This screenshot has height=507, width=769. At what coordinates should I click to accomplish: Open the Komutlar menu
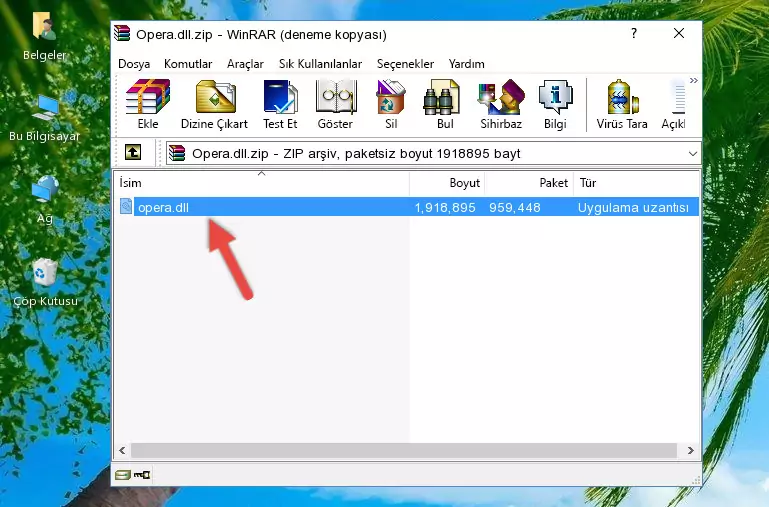pos(188,64)
